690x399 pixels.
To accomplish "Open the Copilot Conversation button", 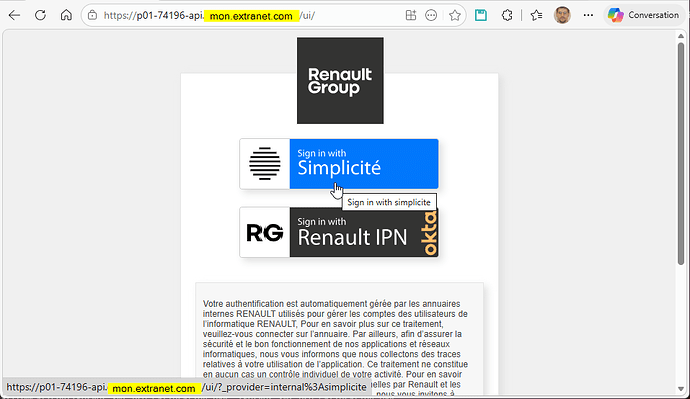I will coord(643,15).
